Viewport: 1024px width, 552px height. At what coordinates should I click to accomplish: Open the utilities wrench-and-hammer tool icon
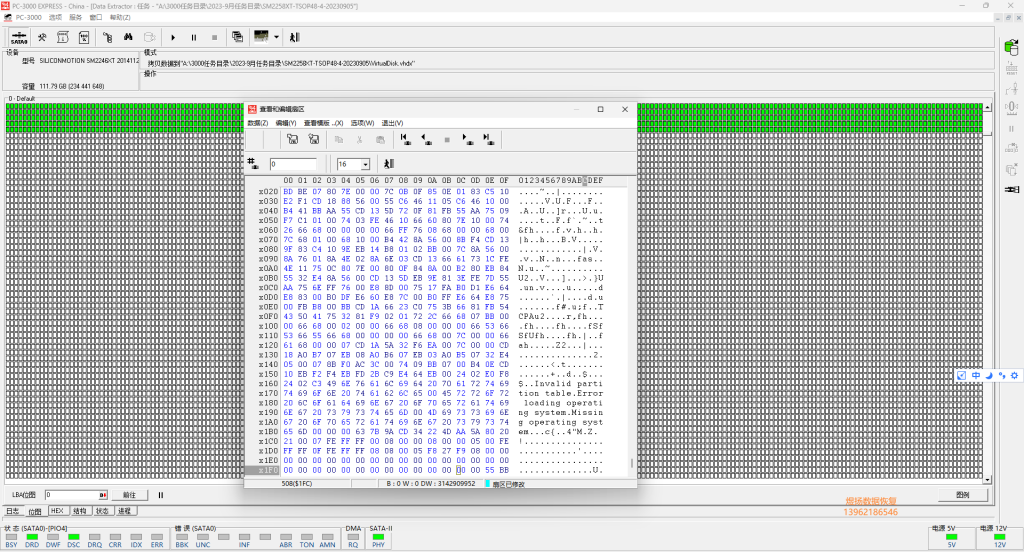click(x=42, y=37)
